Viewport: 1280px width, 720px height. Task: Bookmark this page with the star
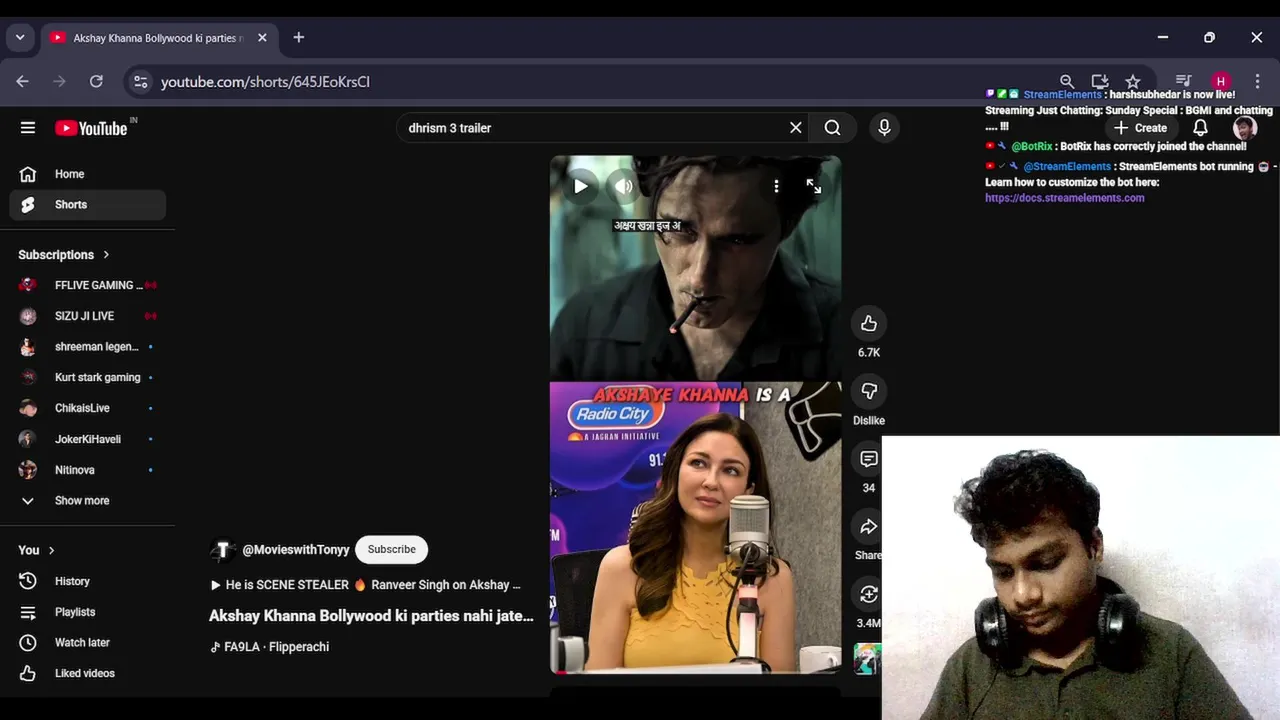(1133, 82)
